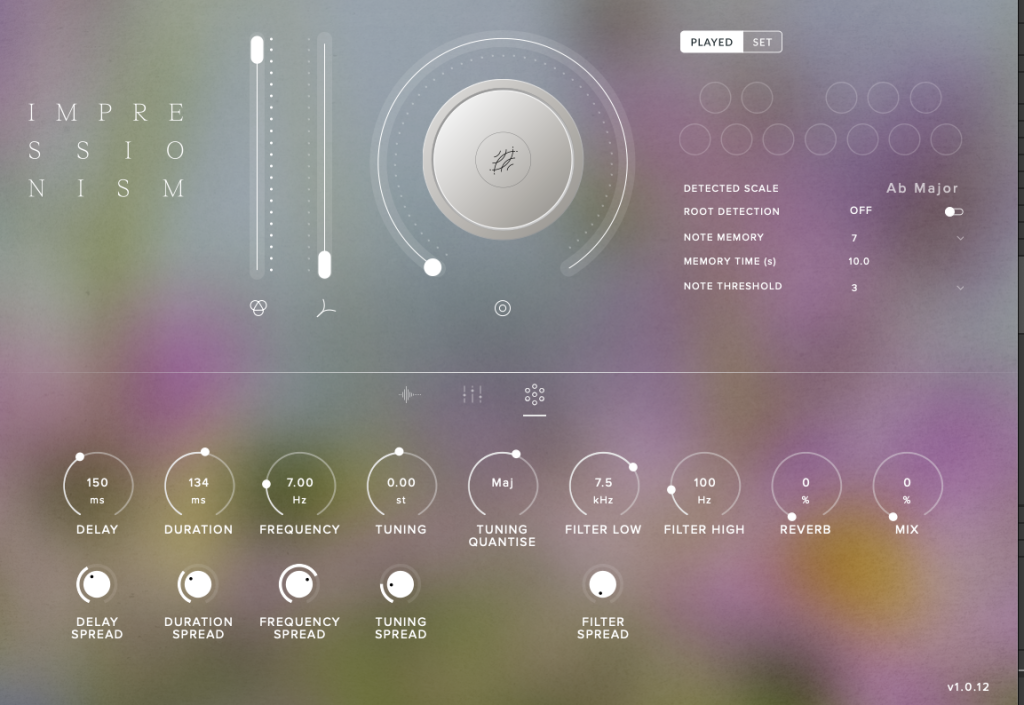Open the Tuning Quantise selector set to Maj
Viewport: 1024px width, 705px height.
[x=502, y=484]
